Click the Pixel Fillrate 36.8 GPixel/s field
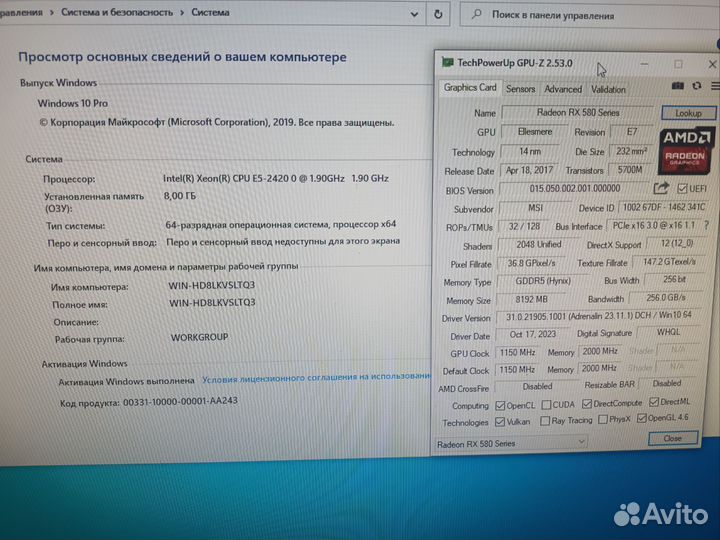The height and width of the screenshot is (540, 720). point(531,263)
